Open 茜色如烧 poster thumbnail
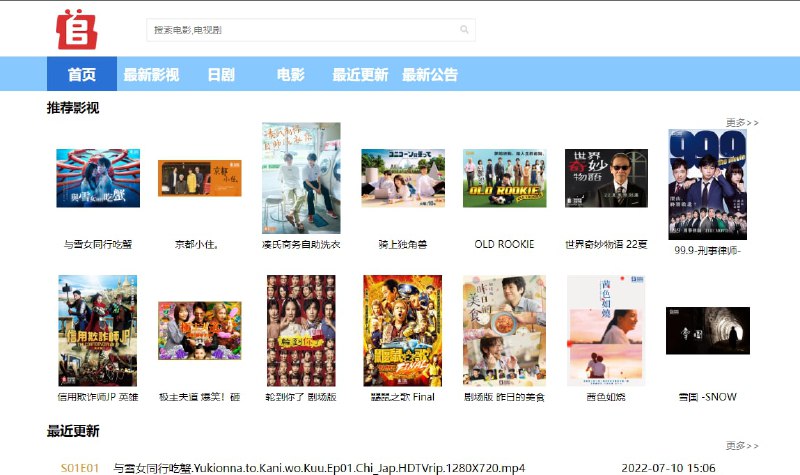Screen dimensions: 800x475 click(x=606, y=331)
